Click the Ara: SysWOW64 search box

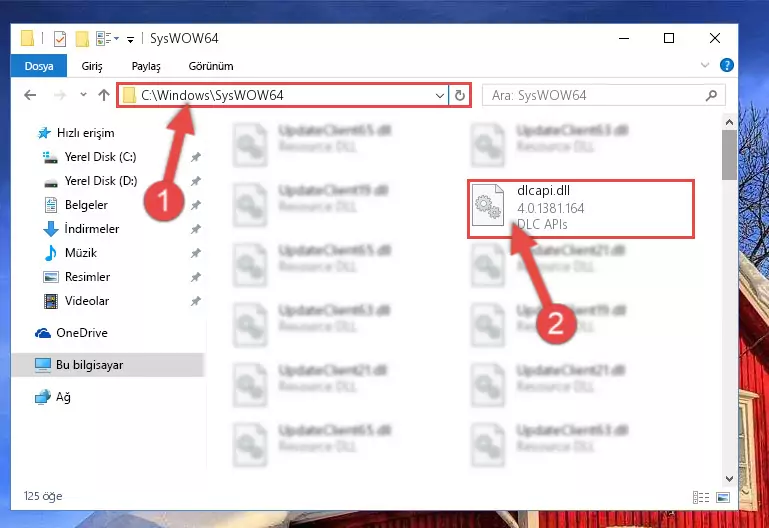pos(603,95)
